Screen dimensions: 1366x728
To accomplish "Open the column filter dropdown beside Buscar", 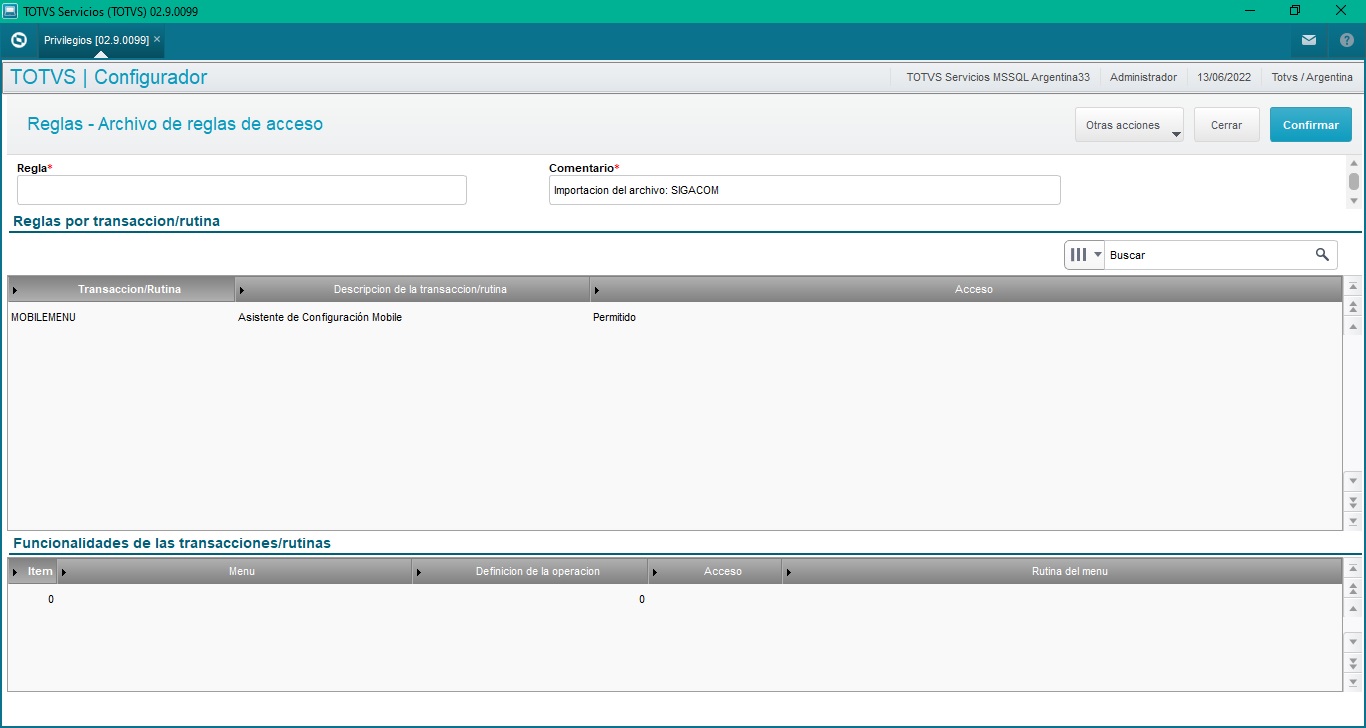I will (1085, 255).
